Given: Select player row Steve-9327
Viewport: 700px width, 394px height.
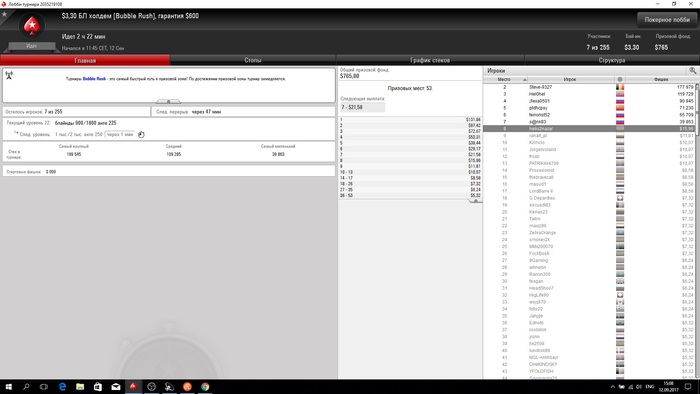Looking at the screenshot, I should pyautogui.click(x=589, y=87).
